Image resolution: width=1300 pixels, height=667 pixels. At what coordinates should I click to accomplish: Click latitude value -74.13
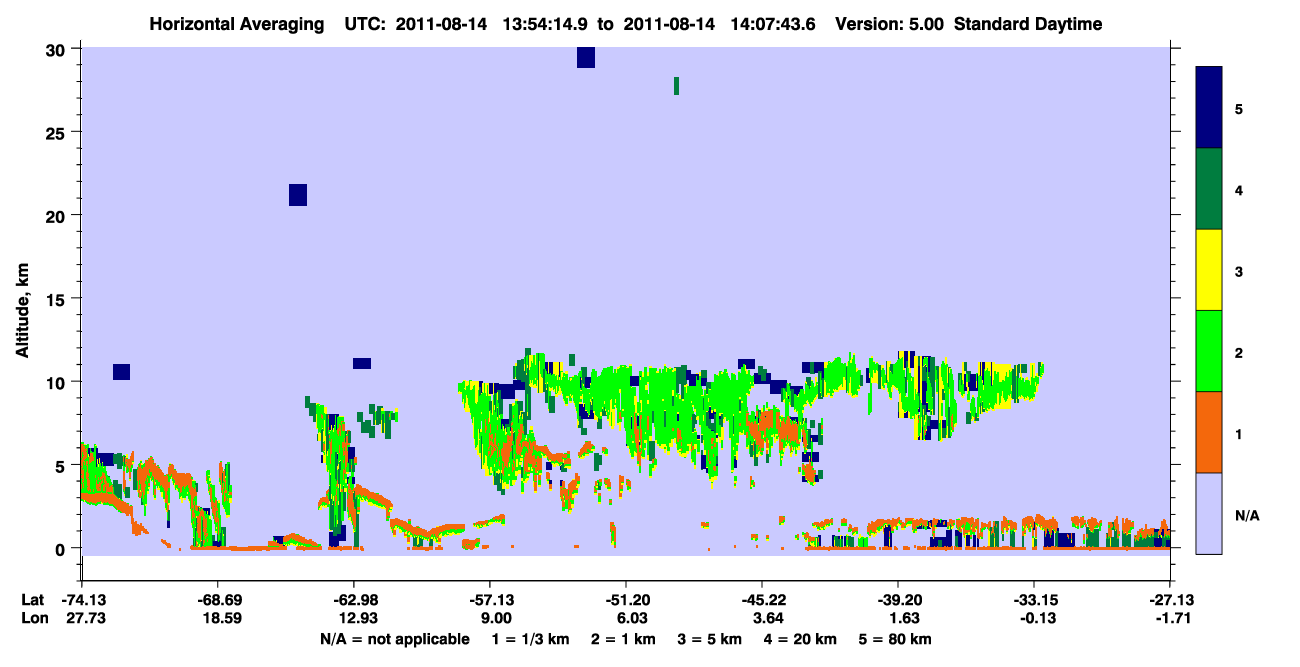pyautogui.click(x=82, y=600)
